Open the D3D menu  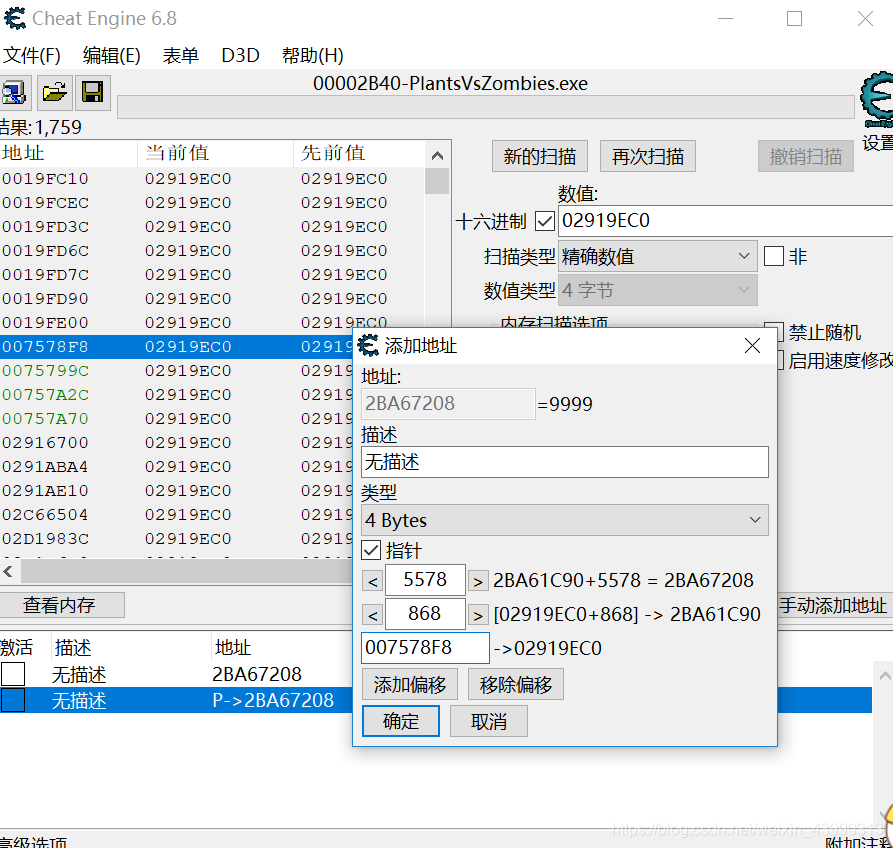coord(240,56)
